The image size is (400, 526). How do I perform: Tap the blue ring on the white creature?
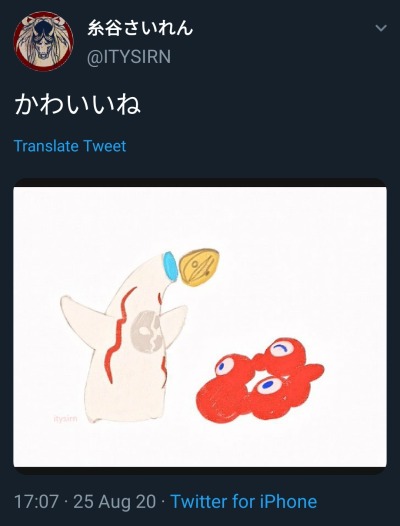(170, 266)
